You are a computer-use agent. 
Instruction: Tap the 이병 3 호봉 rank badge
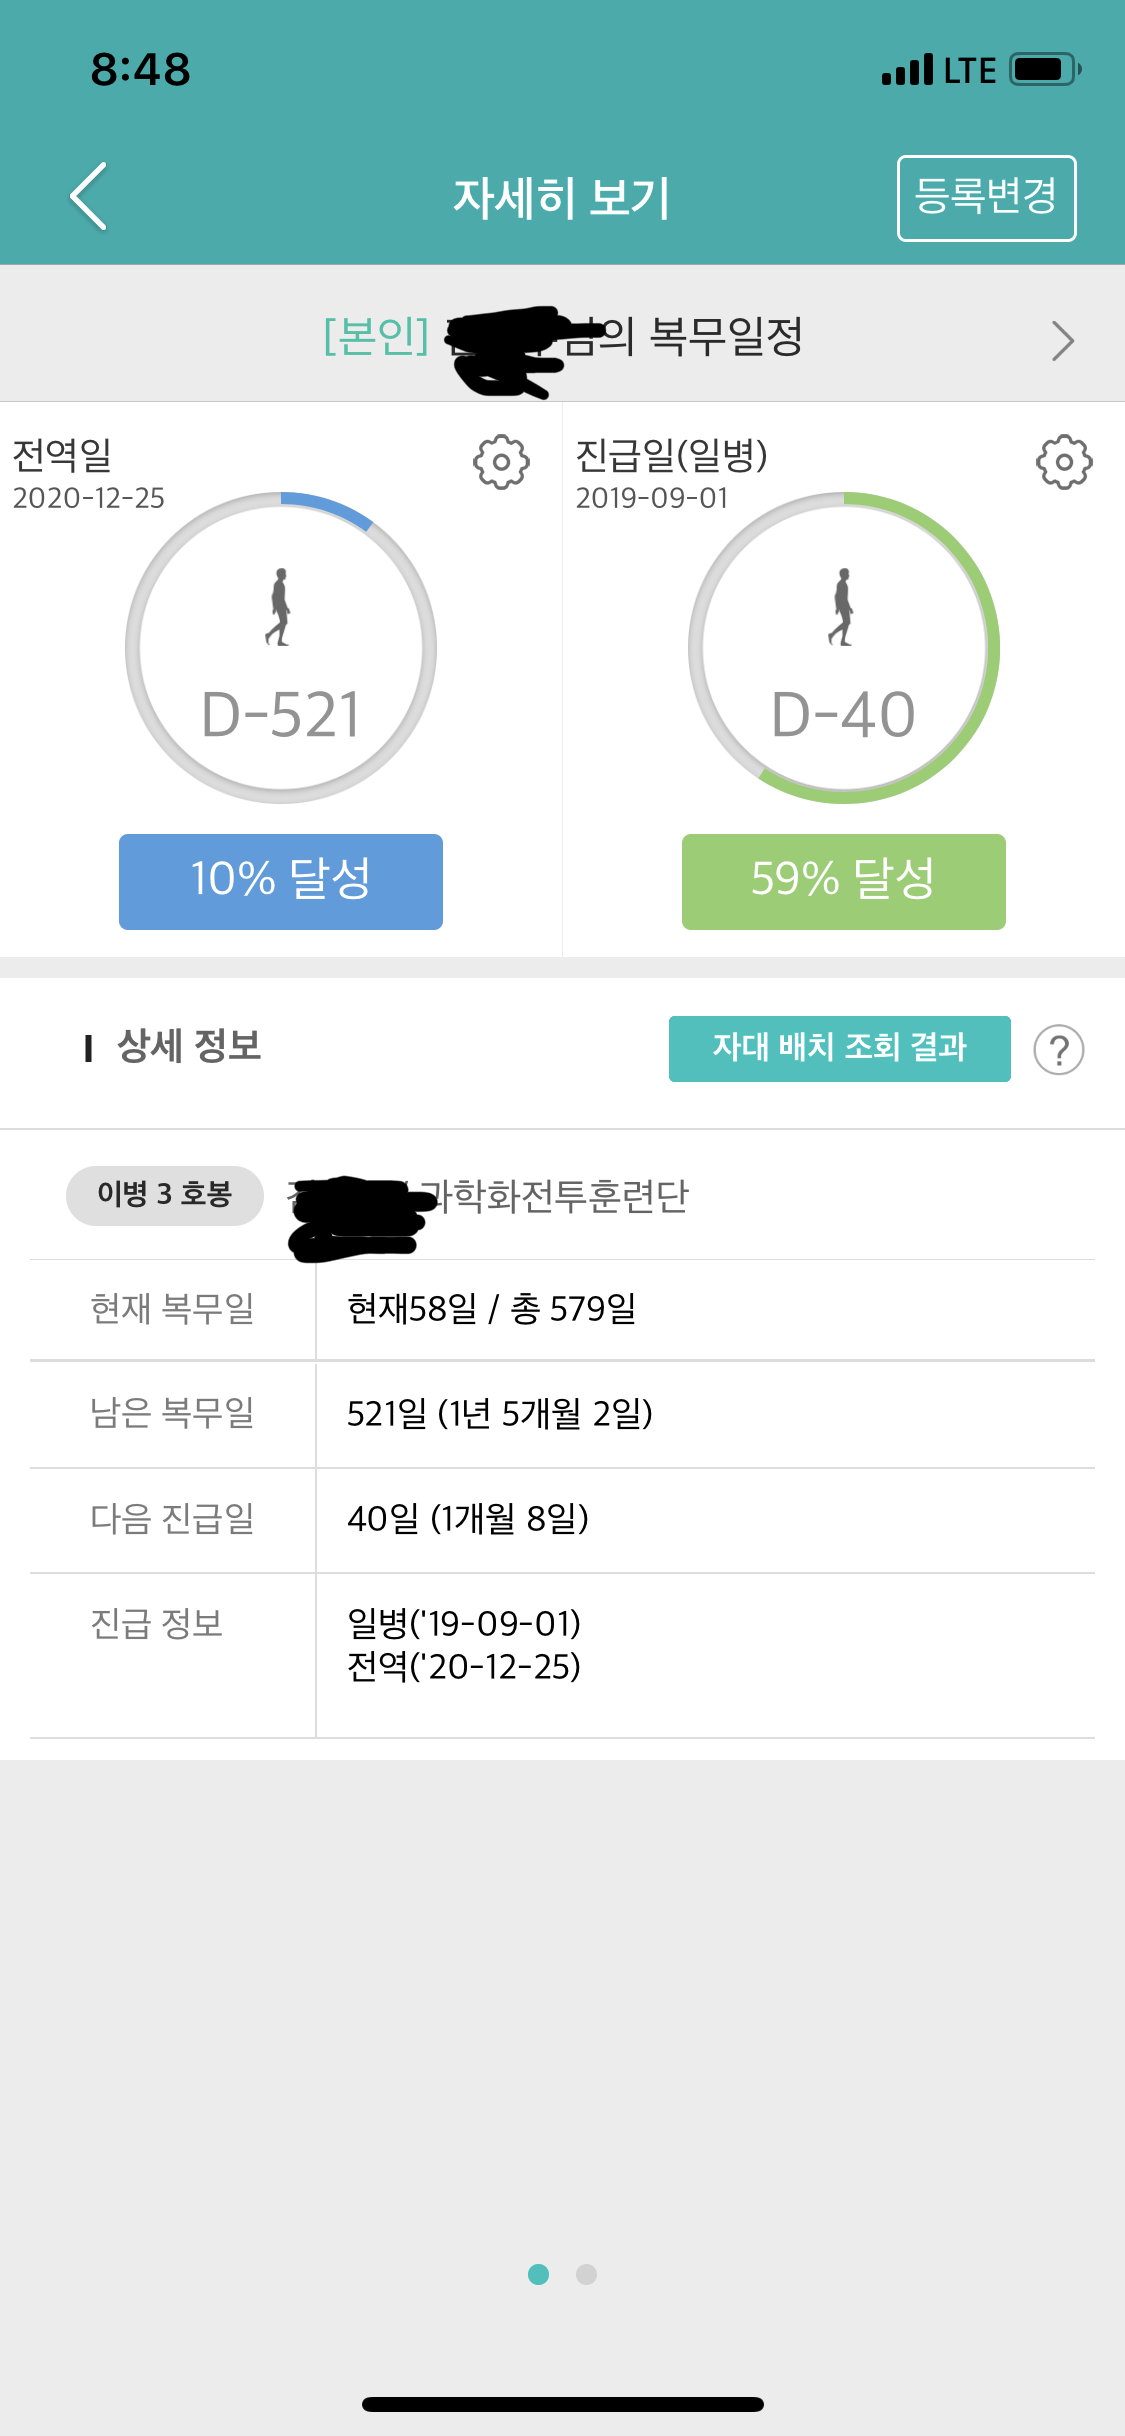(x=165, y=1194)
